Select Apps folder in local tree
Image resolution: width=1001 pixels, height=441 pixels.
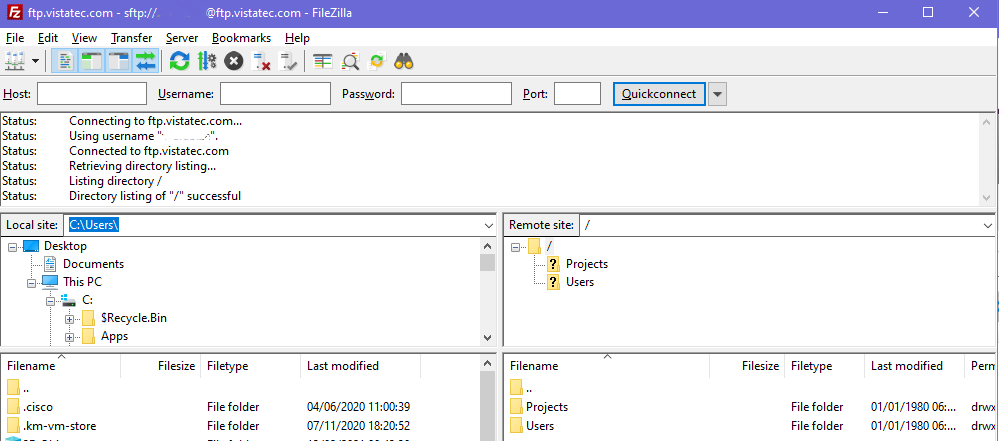pos(114,336)
